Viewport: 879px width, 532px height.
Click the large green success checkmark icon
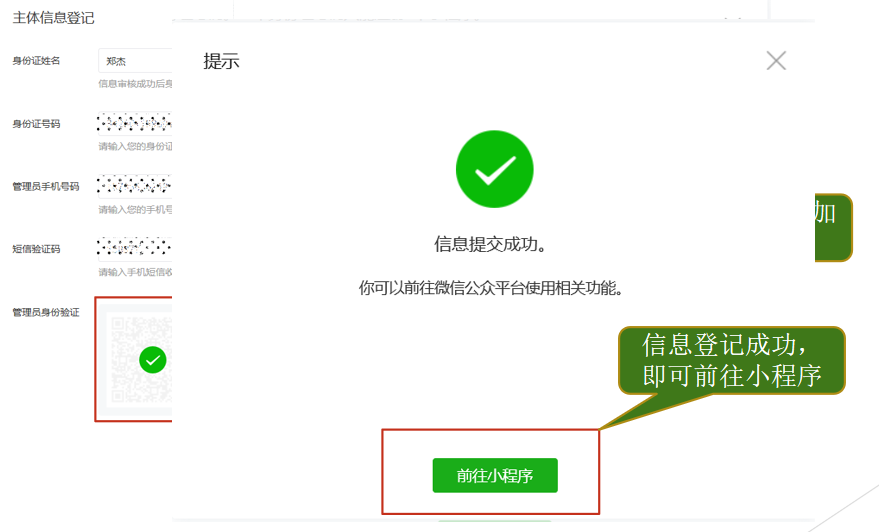[494, 169]
